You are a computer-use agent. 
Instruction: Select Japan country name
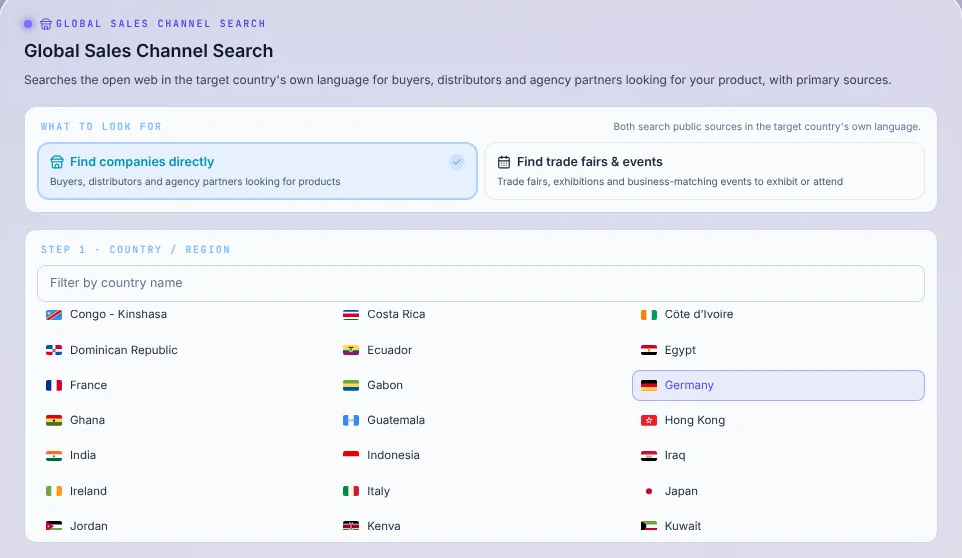(681, 491)
